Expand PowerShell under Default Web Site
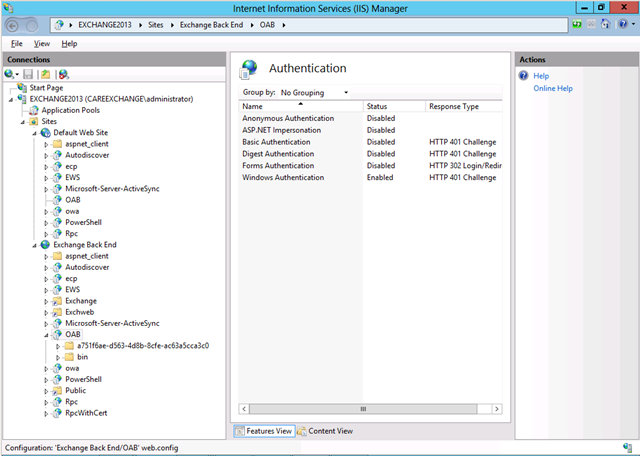 46,223
